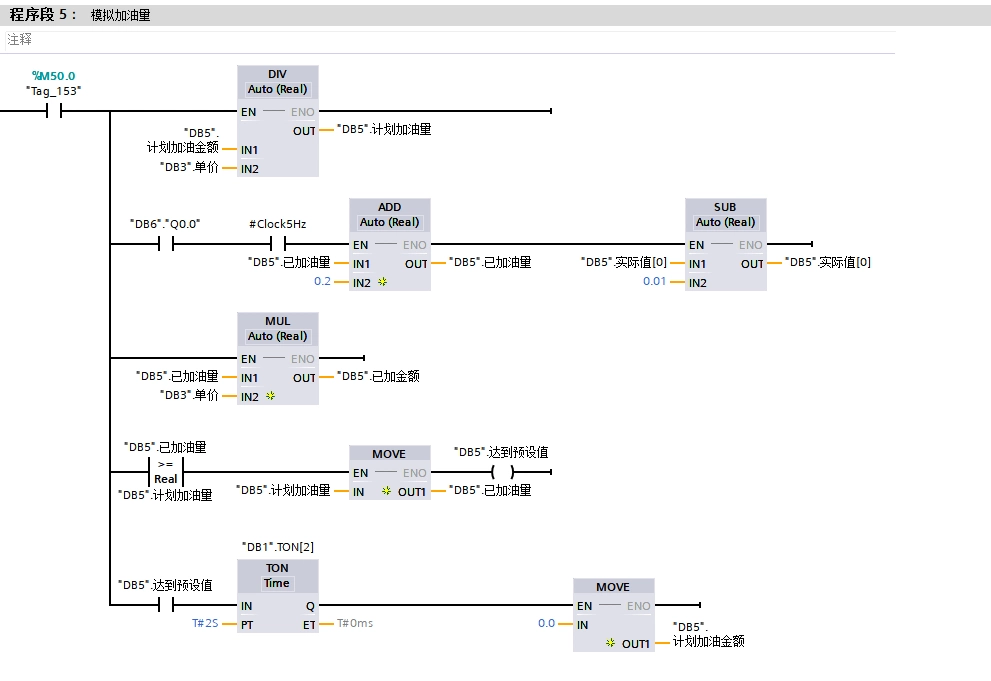The width and height of the screenshot is (991, 681).
Task: Click the DIV IN2 operand DB3.单价
Action: coord(189,167)
